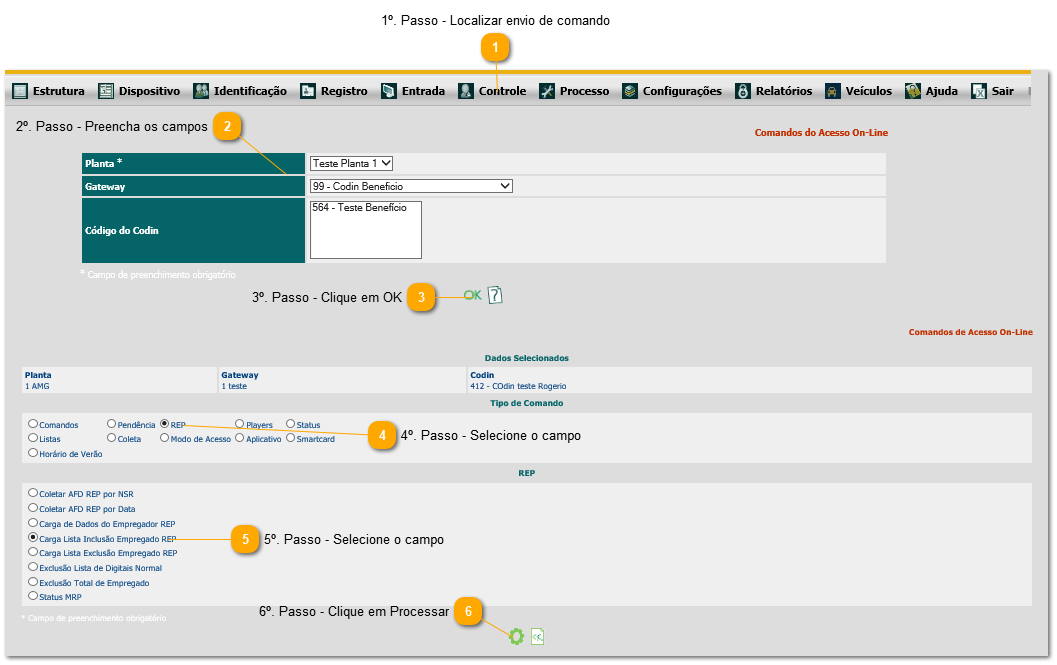Open the Registro menu
1057x665 pixels.
[x=344, y=91]
